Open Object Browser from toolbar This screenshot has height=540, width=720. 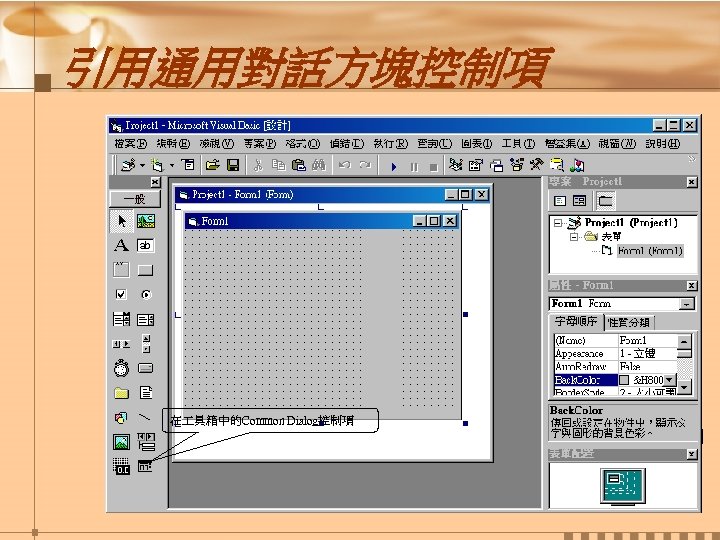pos(517,165)
